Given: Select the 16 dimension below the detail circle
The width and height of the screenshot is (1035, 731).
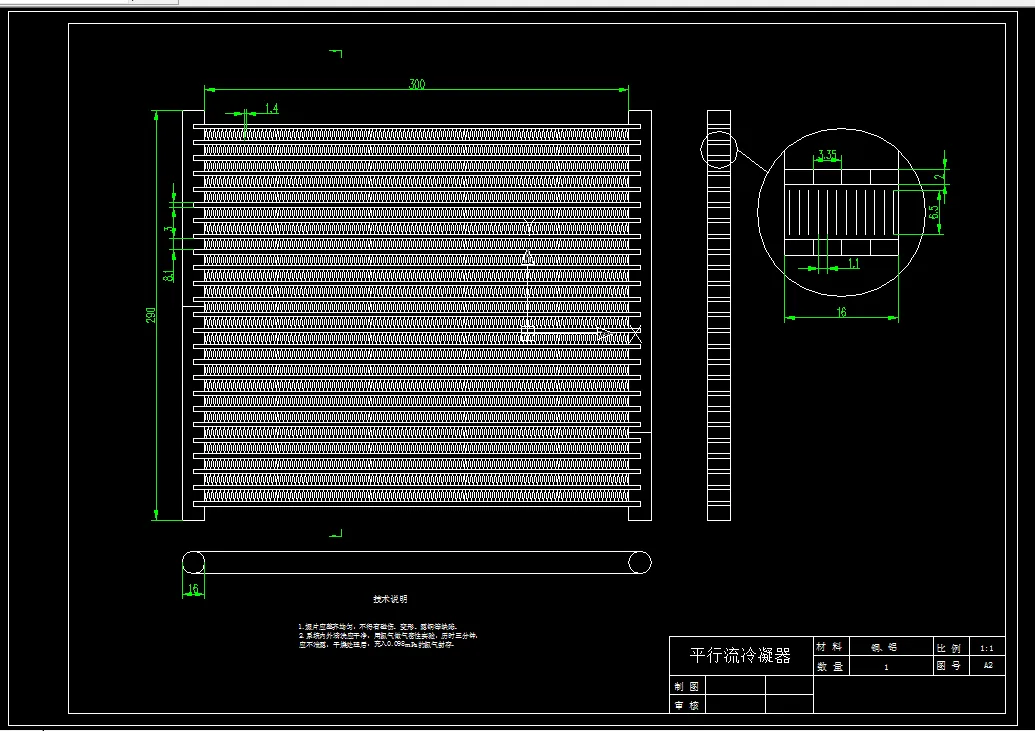Looking at the screenshot, I should (x=842, y=312).
